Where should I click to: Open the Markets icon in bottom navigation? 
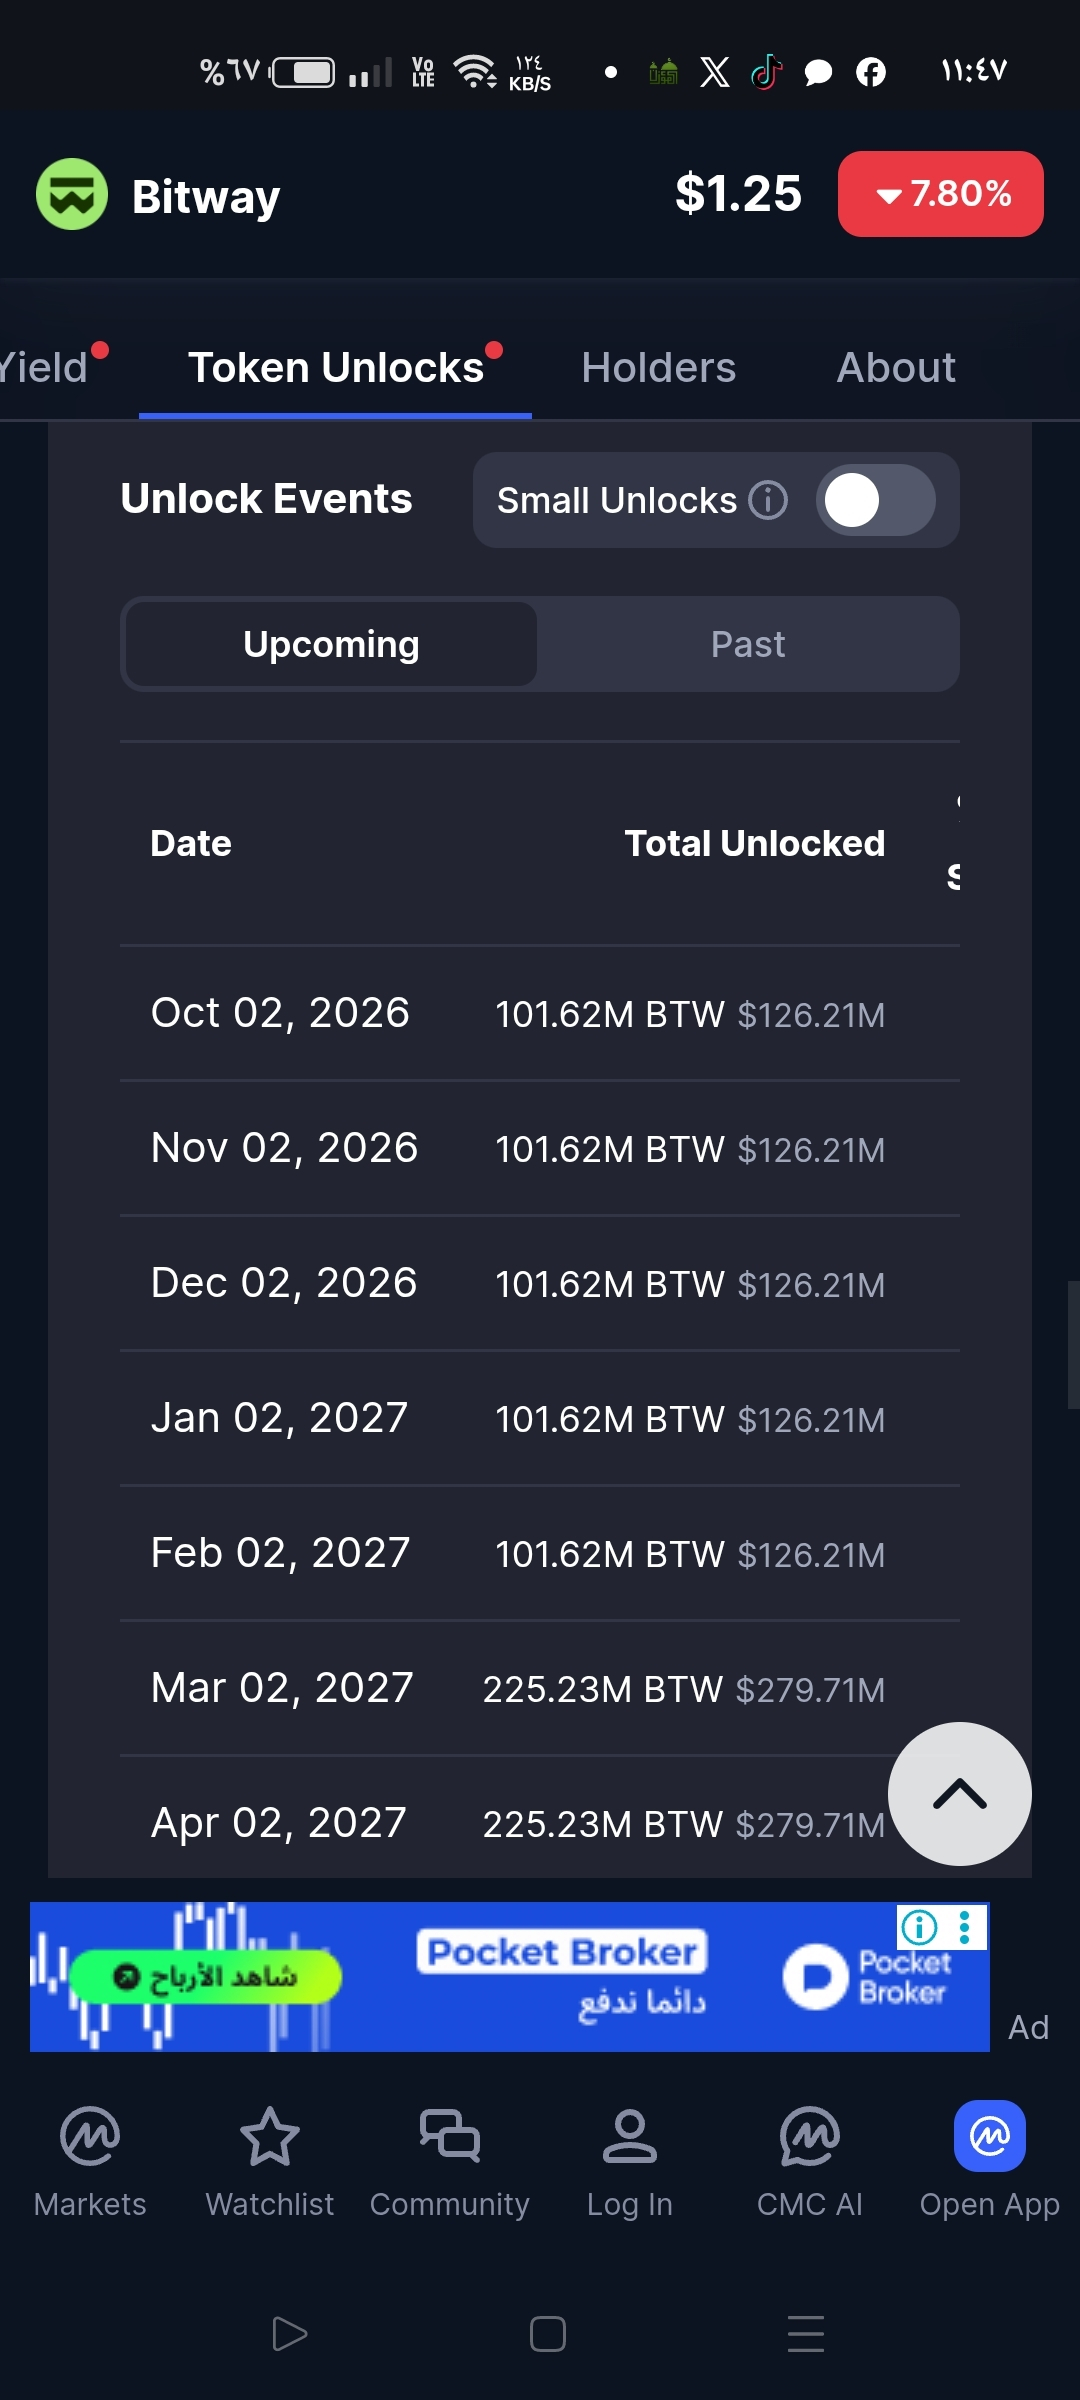[90, 2137]
